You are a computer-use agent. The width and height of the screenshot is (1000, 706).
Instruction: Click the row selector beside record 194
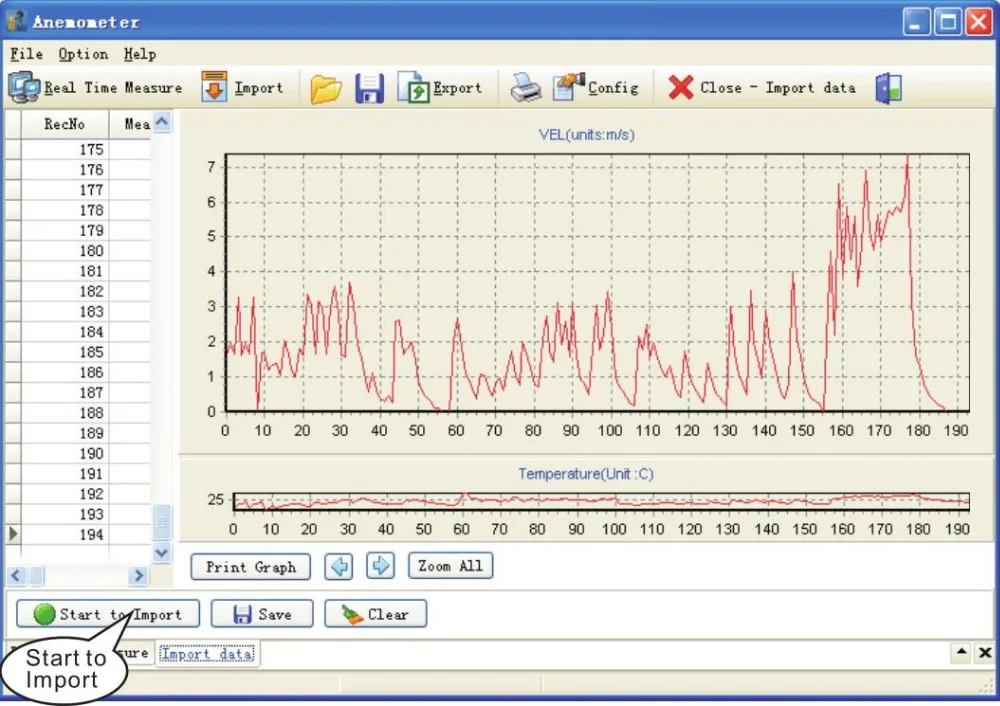(13, 534)
